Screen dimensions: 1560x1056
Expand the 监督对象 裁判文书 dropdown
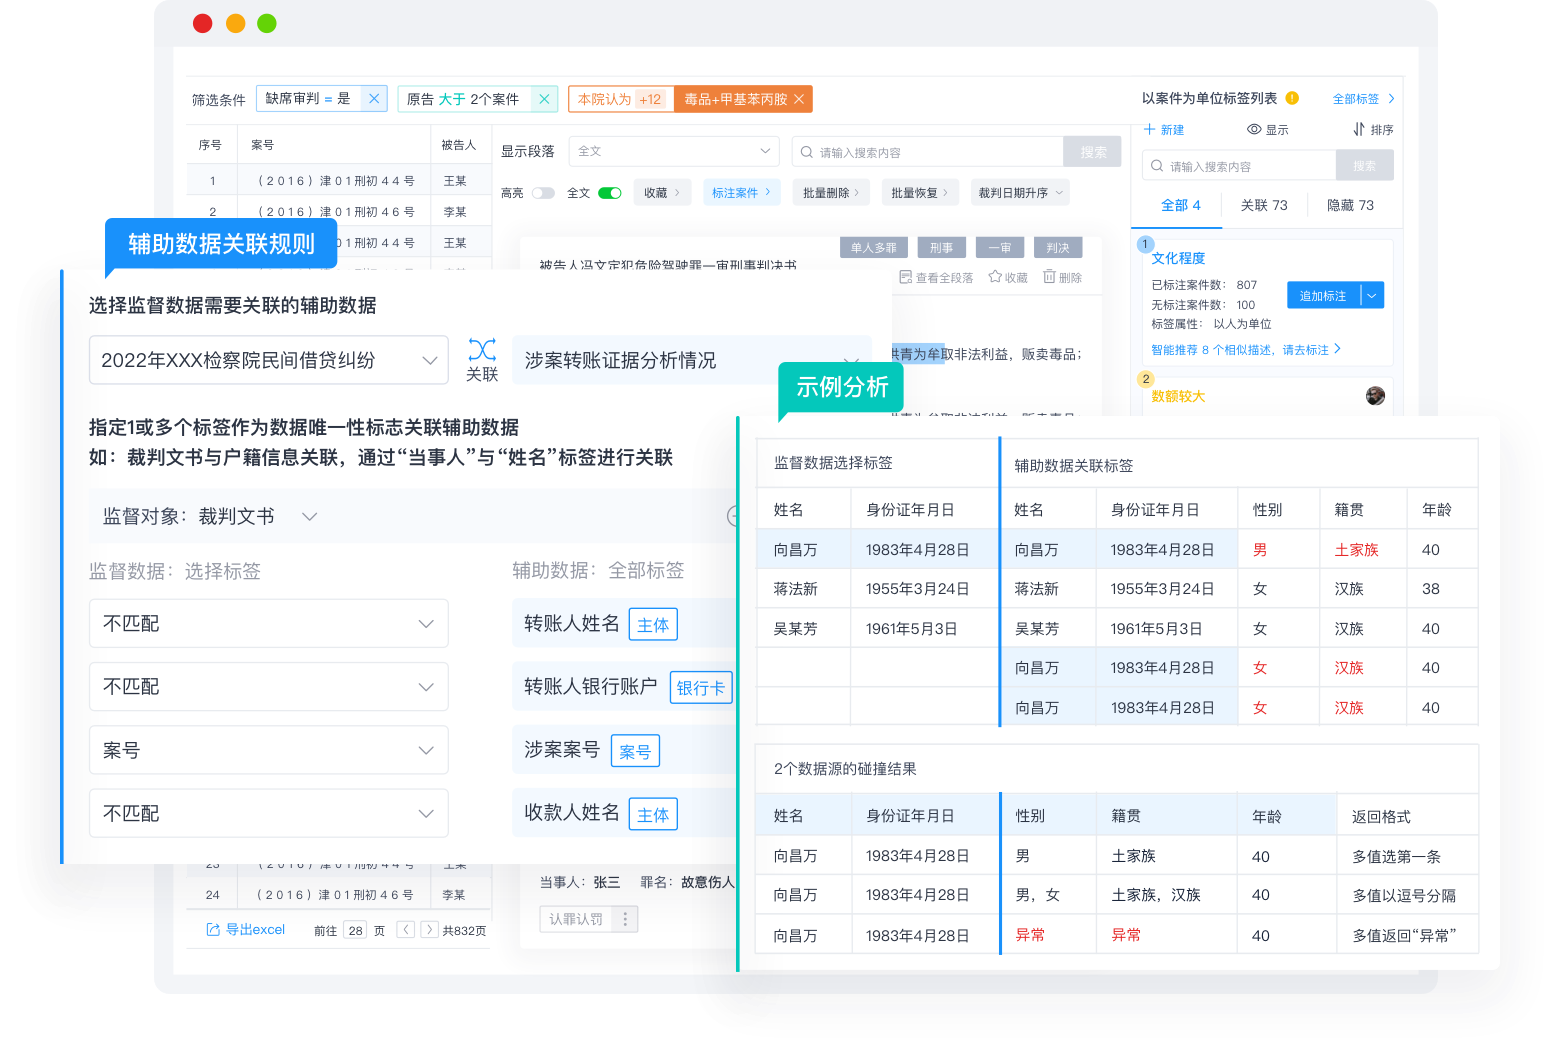click(x=309, y=516)
